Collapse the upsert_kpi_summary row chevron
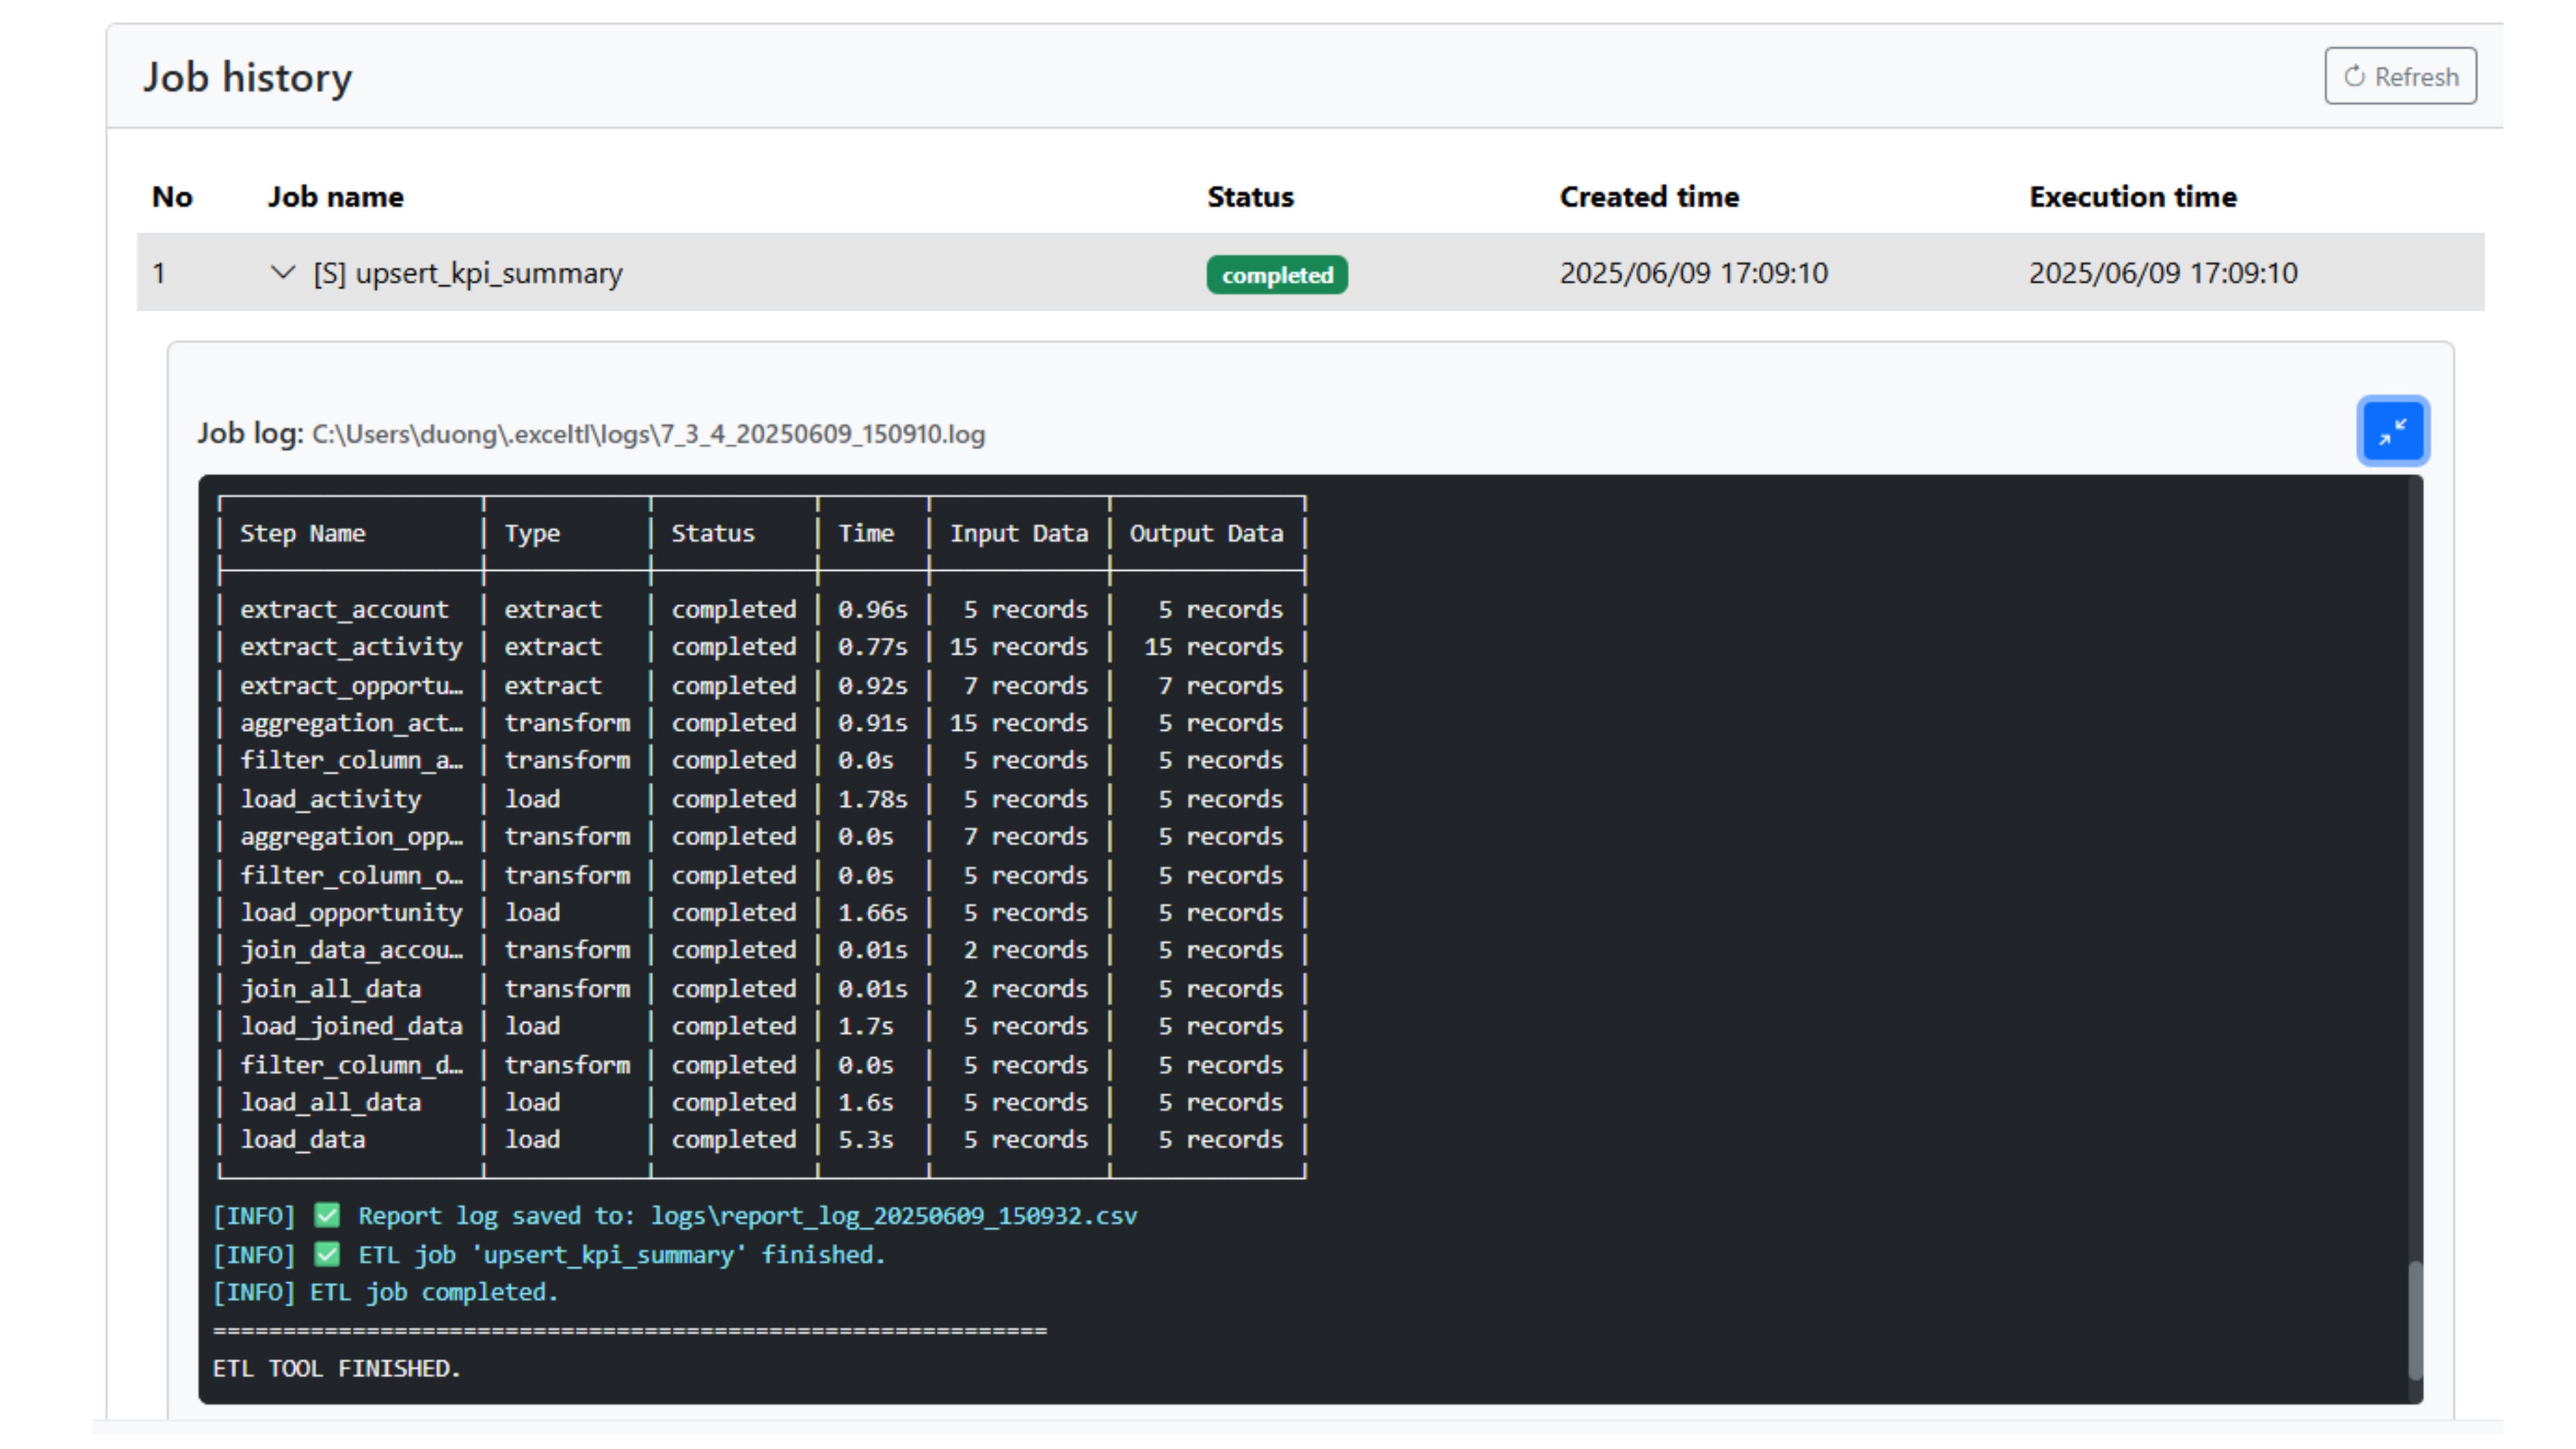The height and width of the screenshot is (1449, 2576). click(283, 272)
